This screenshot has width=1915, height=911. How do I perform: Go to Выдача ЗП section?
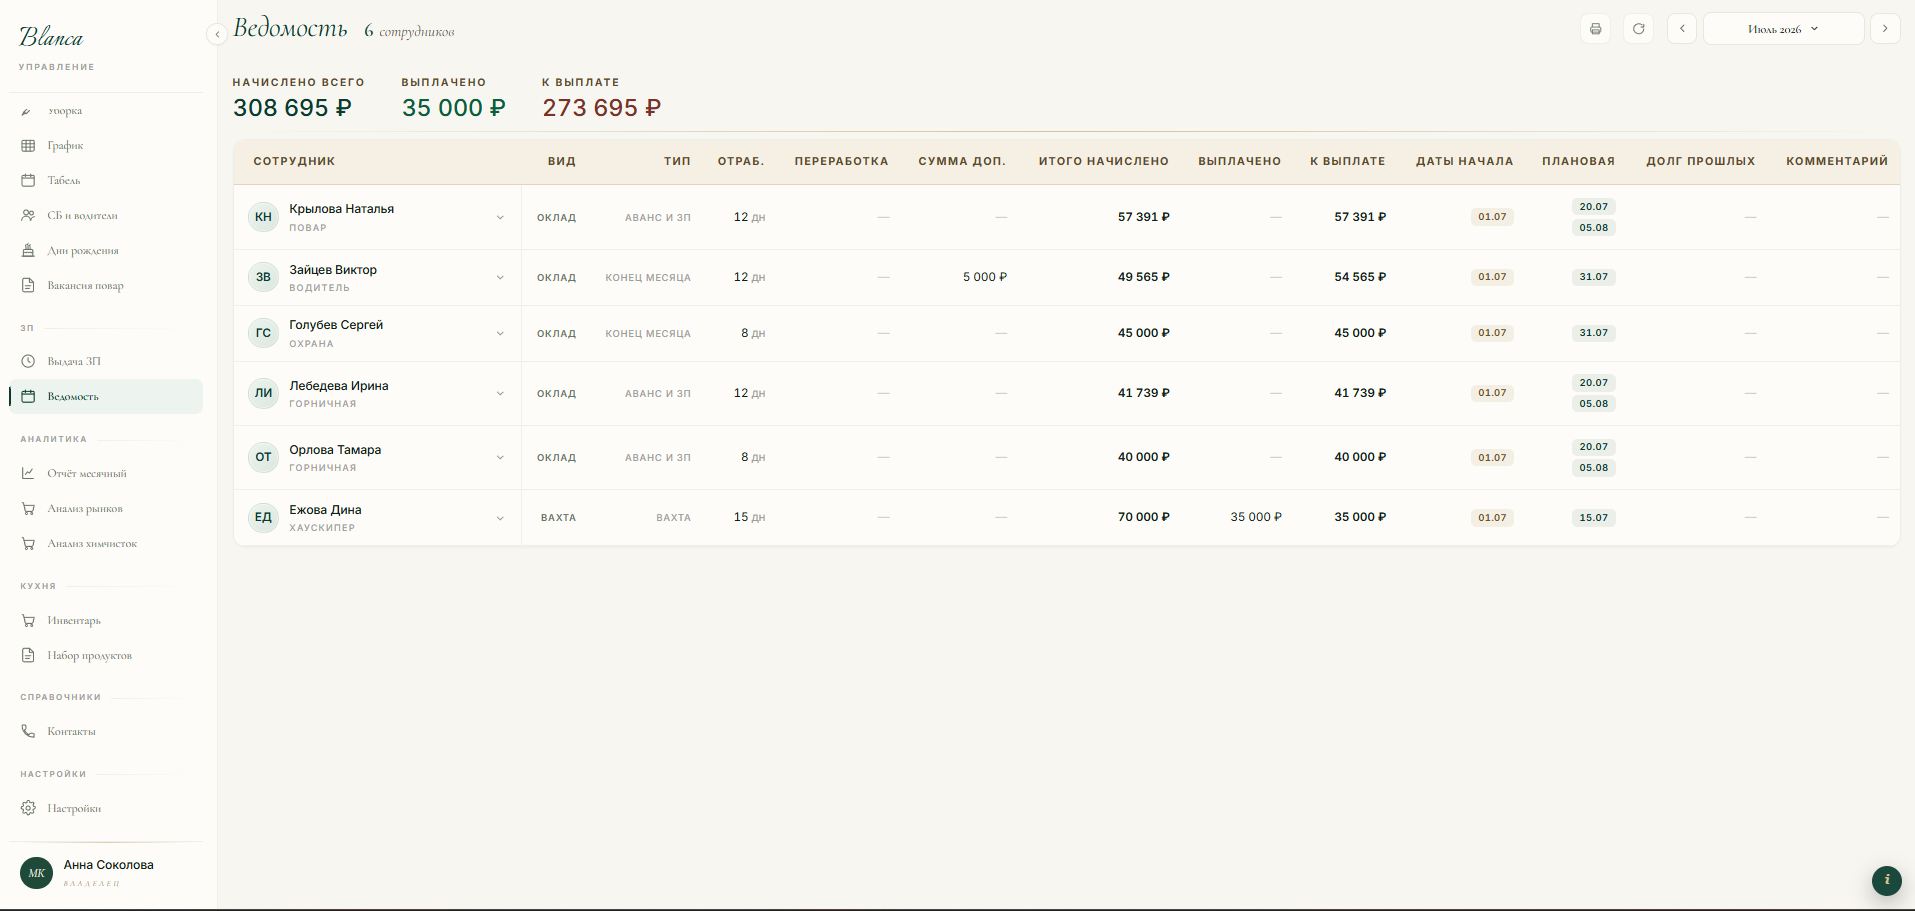(x=106, y=362)
